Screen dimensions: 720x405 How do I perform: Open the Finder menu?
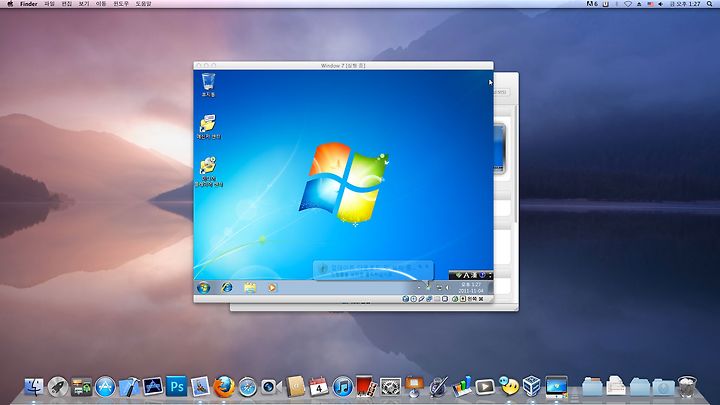[x=28, y=4]
